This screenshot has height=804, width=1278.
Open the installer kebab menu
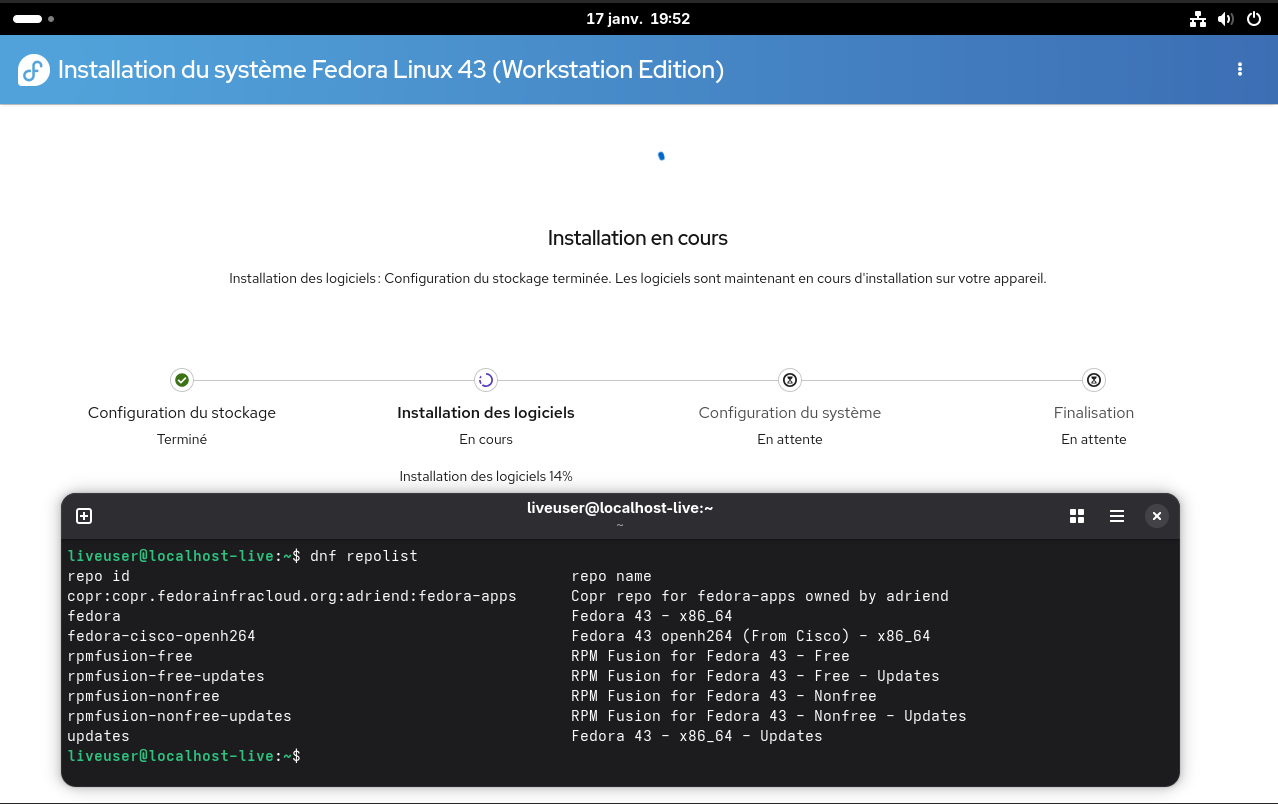coord(1240,69)
